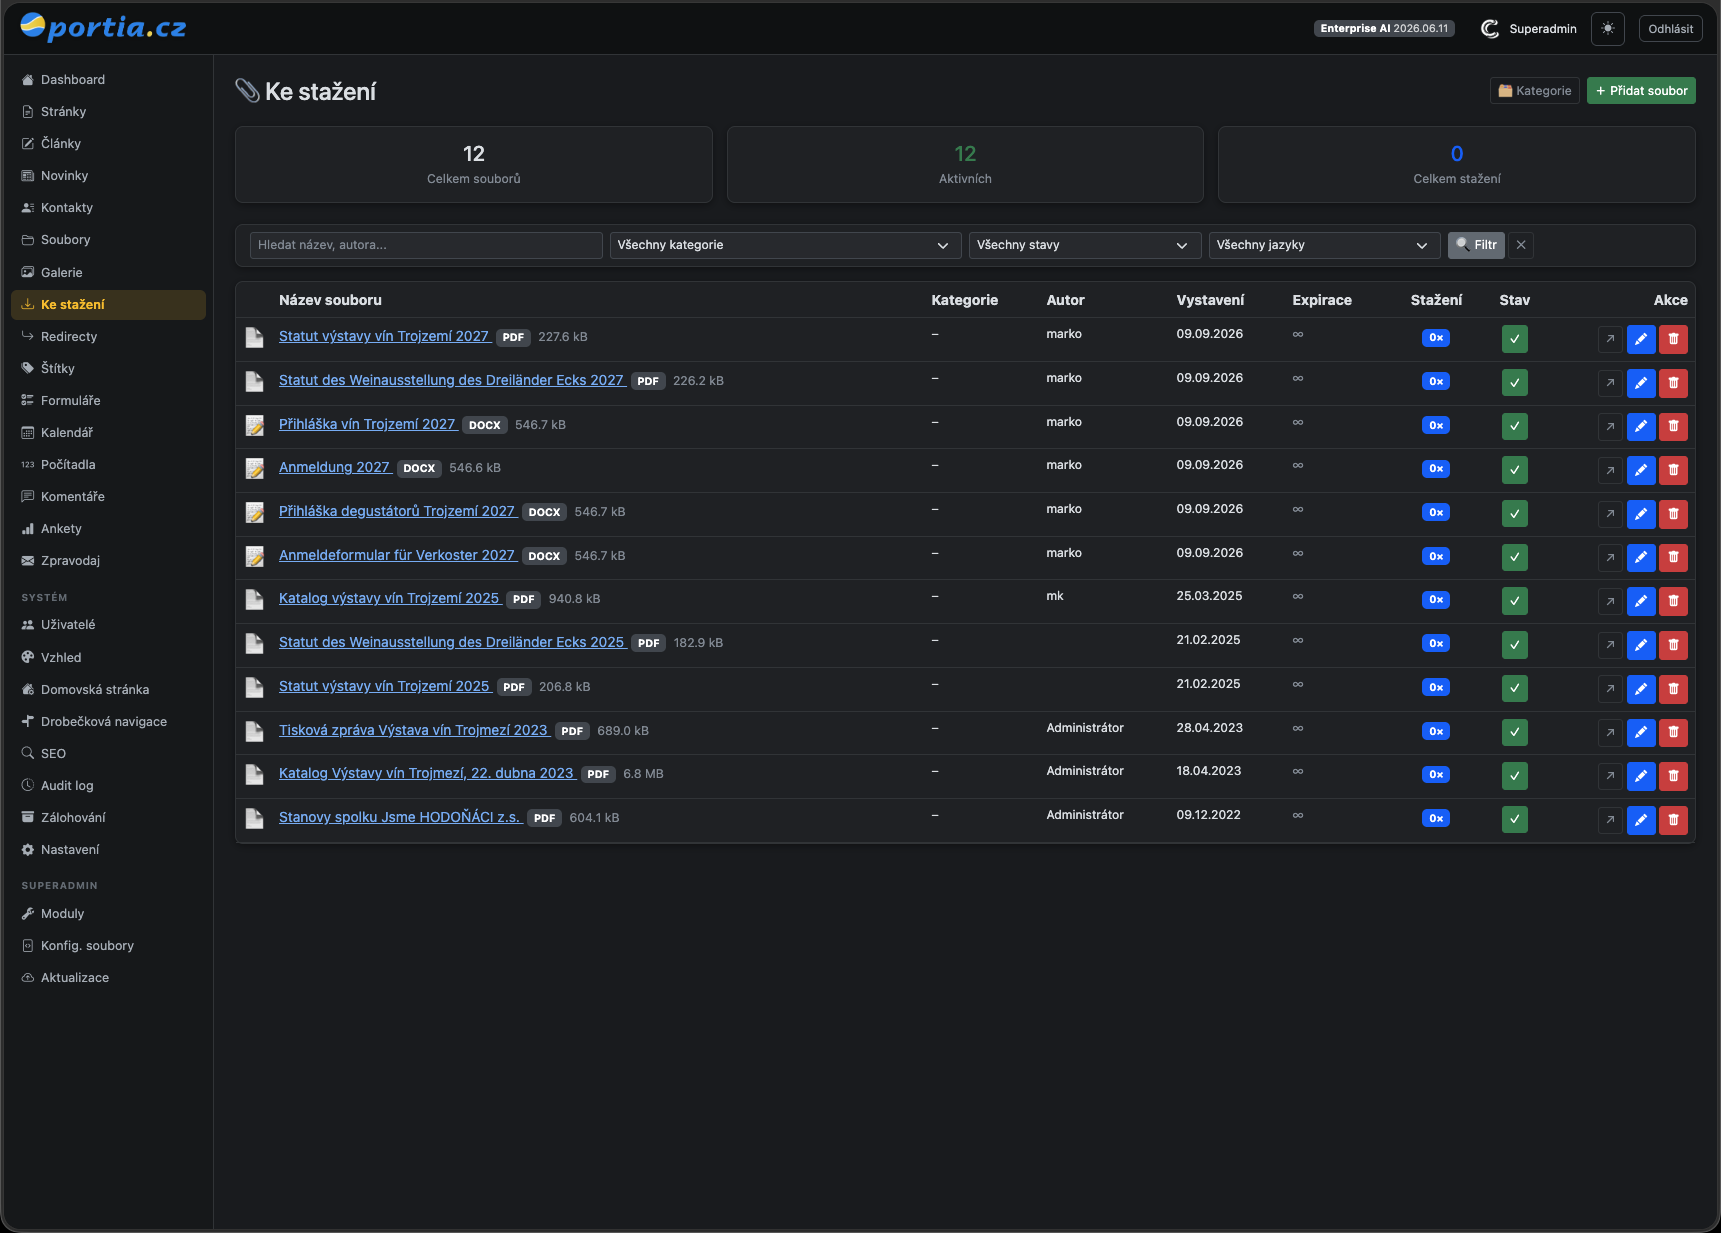The image size is (1721, 1233).
Task: Click file icon of Statut výstavy vín Trojzemí 2025
Action: (x=255, y=687)
